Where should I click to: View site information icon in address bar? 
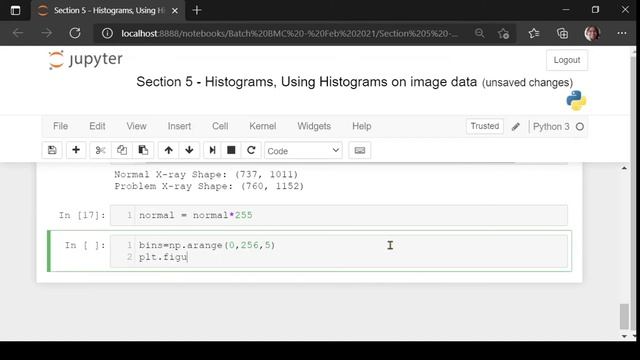pos(107,33)
